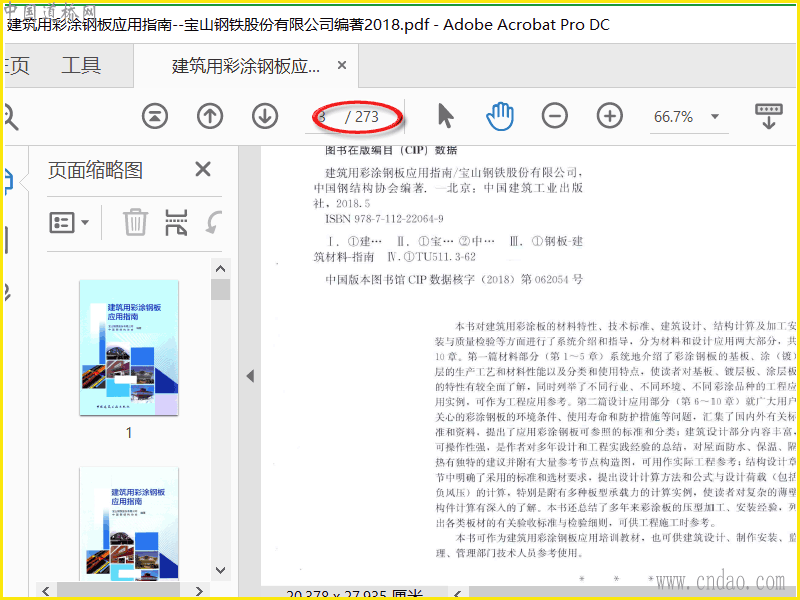Close the page thumbnails panel

203,169
